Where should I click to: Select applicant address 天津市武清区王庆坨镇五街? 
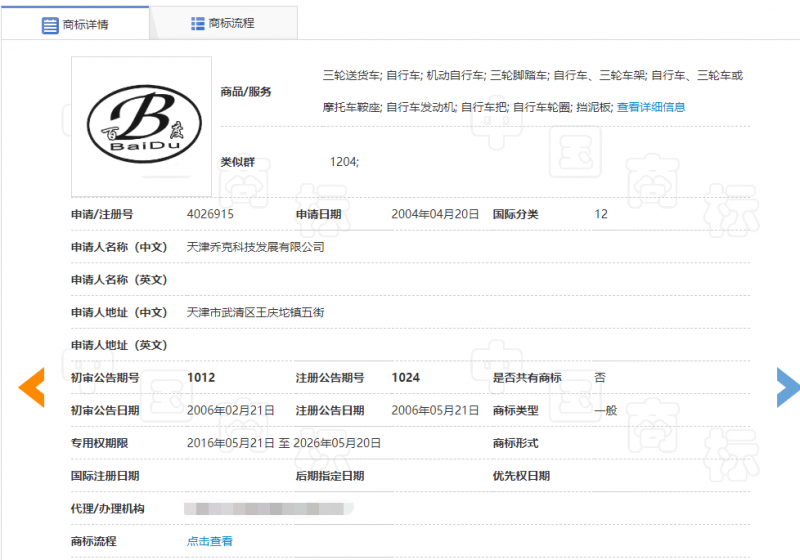tap(256, 312)
